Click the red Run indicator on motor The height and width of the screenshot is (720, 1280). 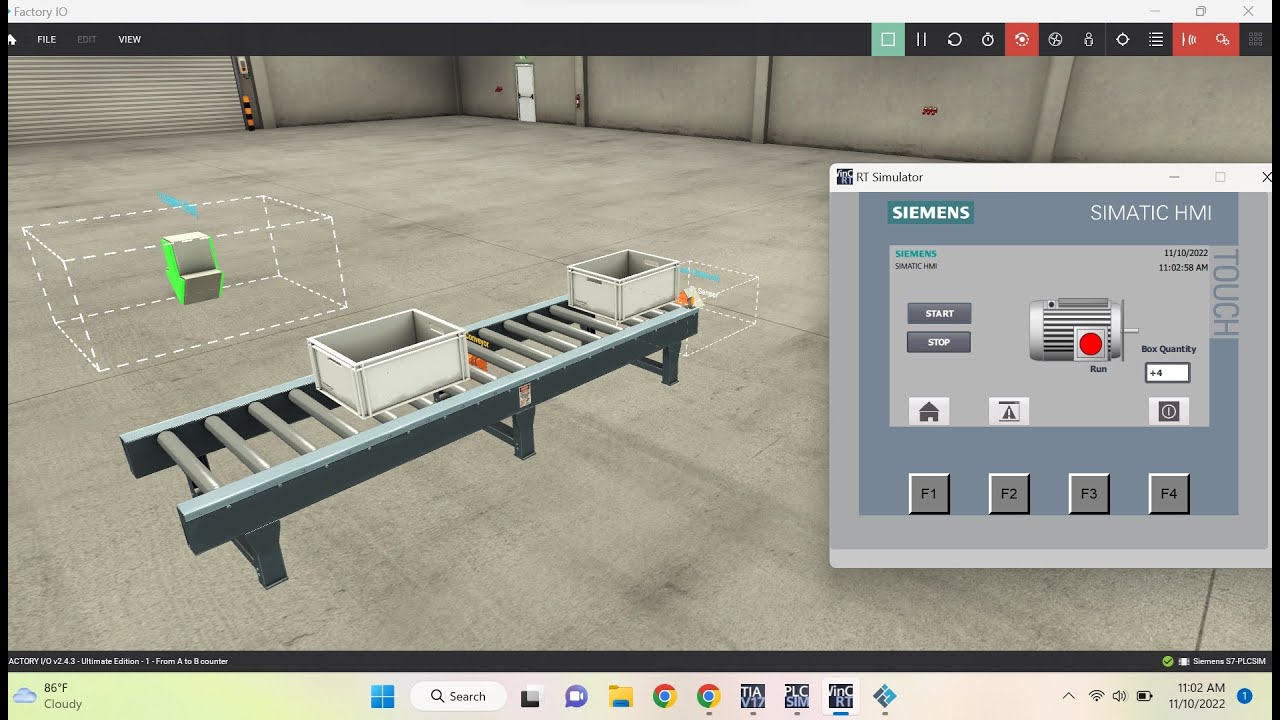coord(1091,344)
